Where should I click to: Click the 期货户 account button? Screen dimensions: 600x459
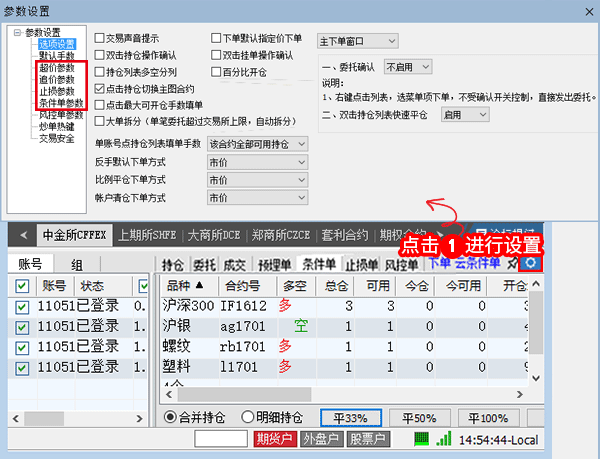[x=273, y=440]
